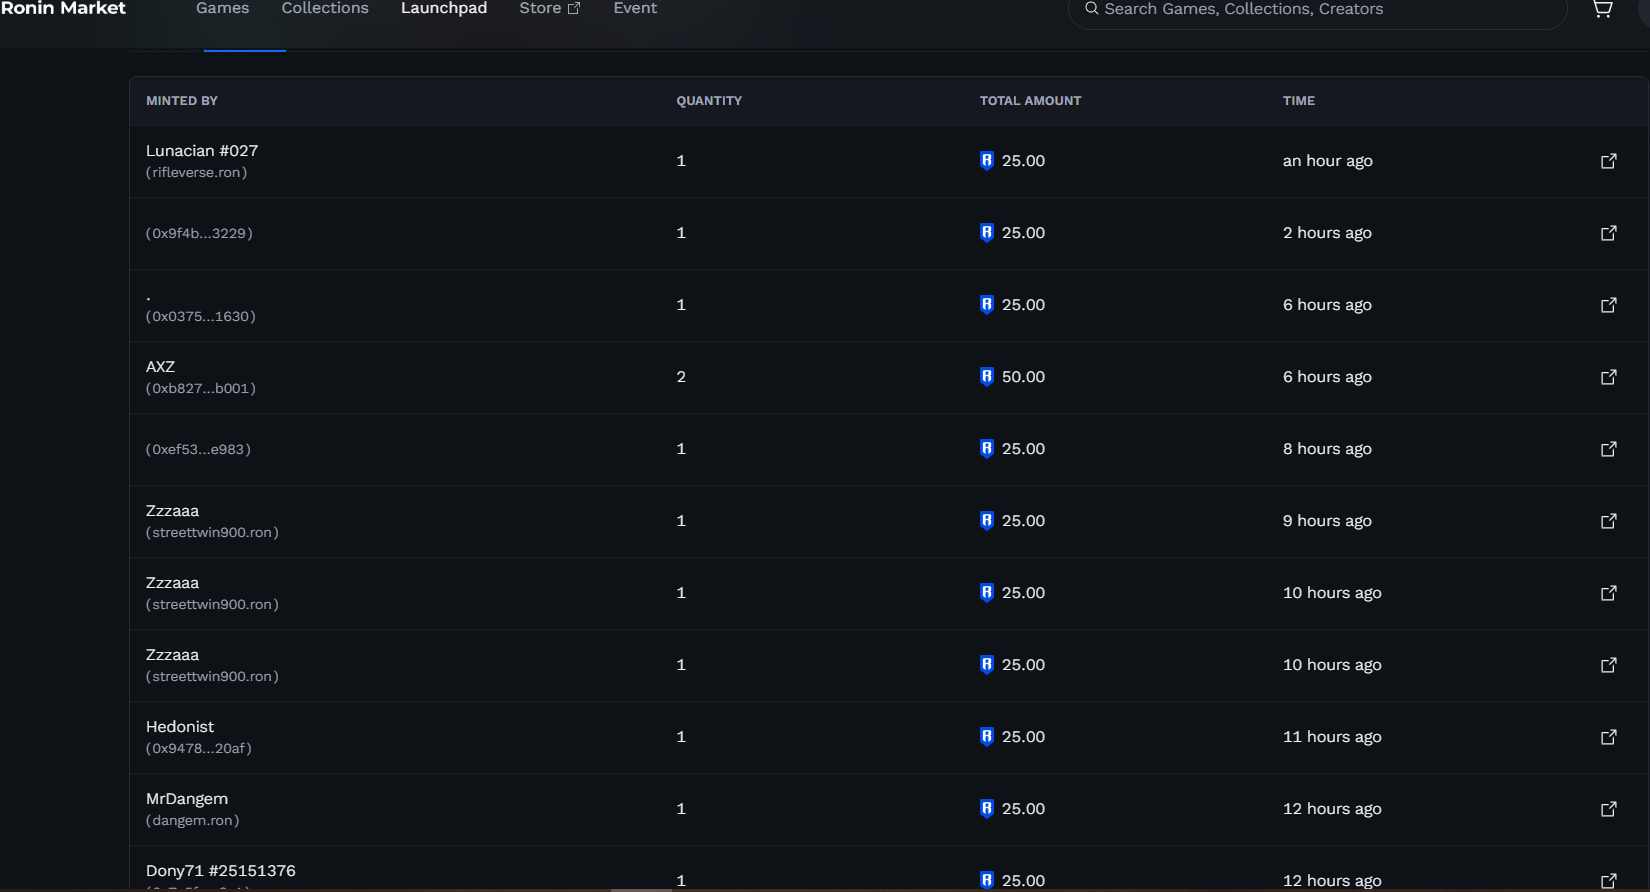
Task: Open transaction link for 0x0375...1630 mint
Action: (x=1608, y=305)
